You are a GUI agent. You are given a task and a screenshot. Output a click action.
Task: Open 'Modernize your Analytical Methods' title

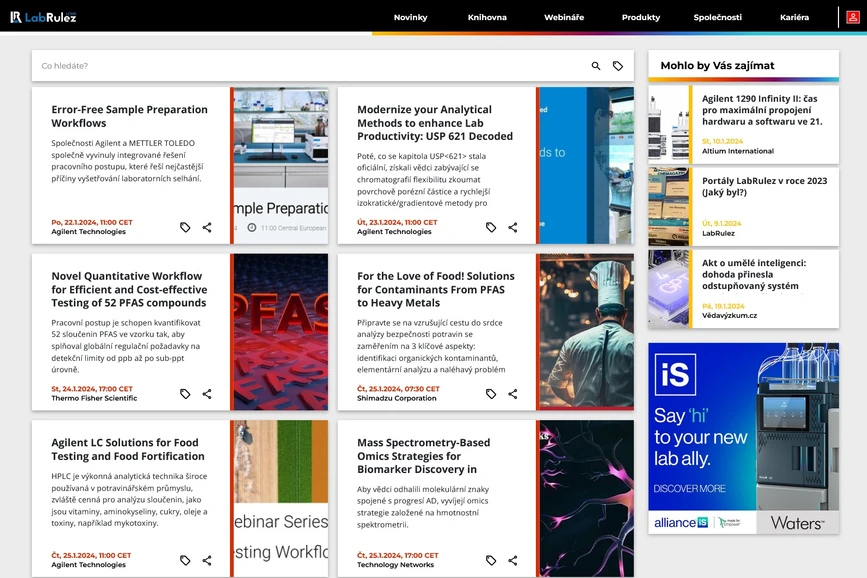click(435, 123)
